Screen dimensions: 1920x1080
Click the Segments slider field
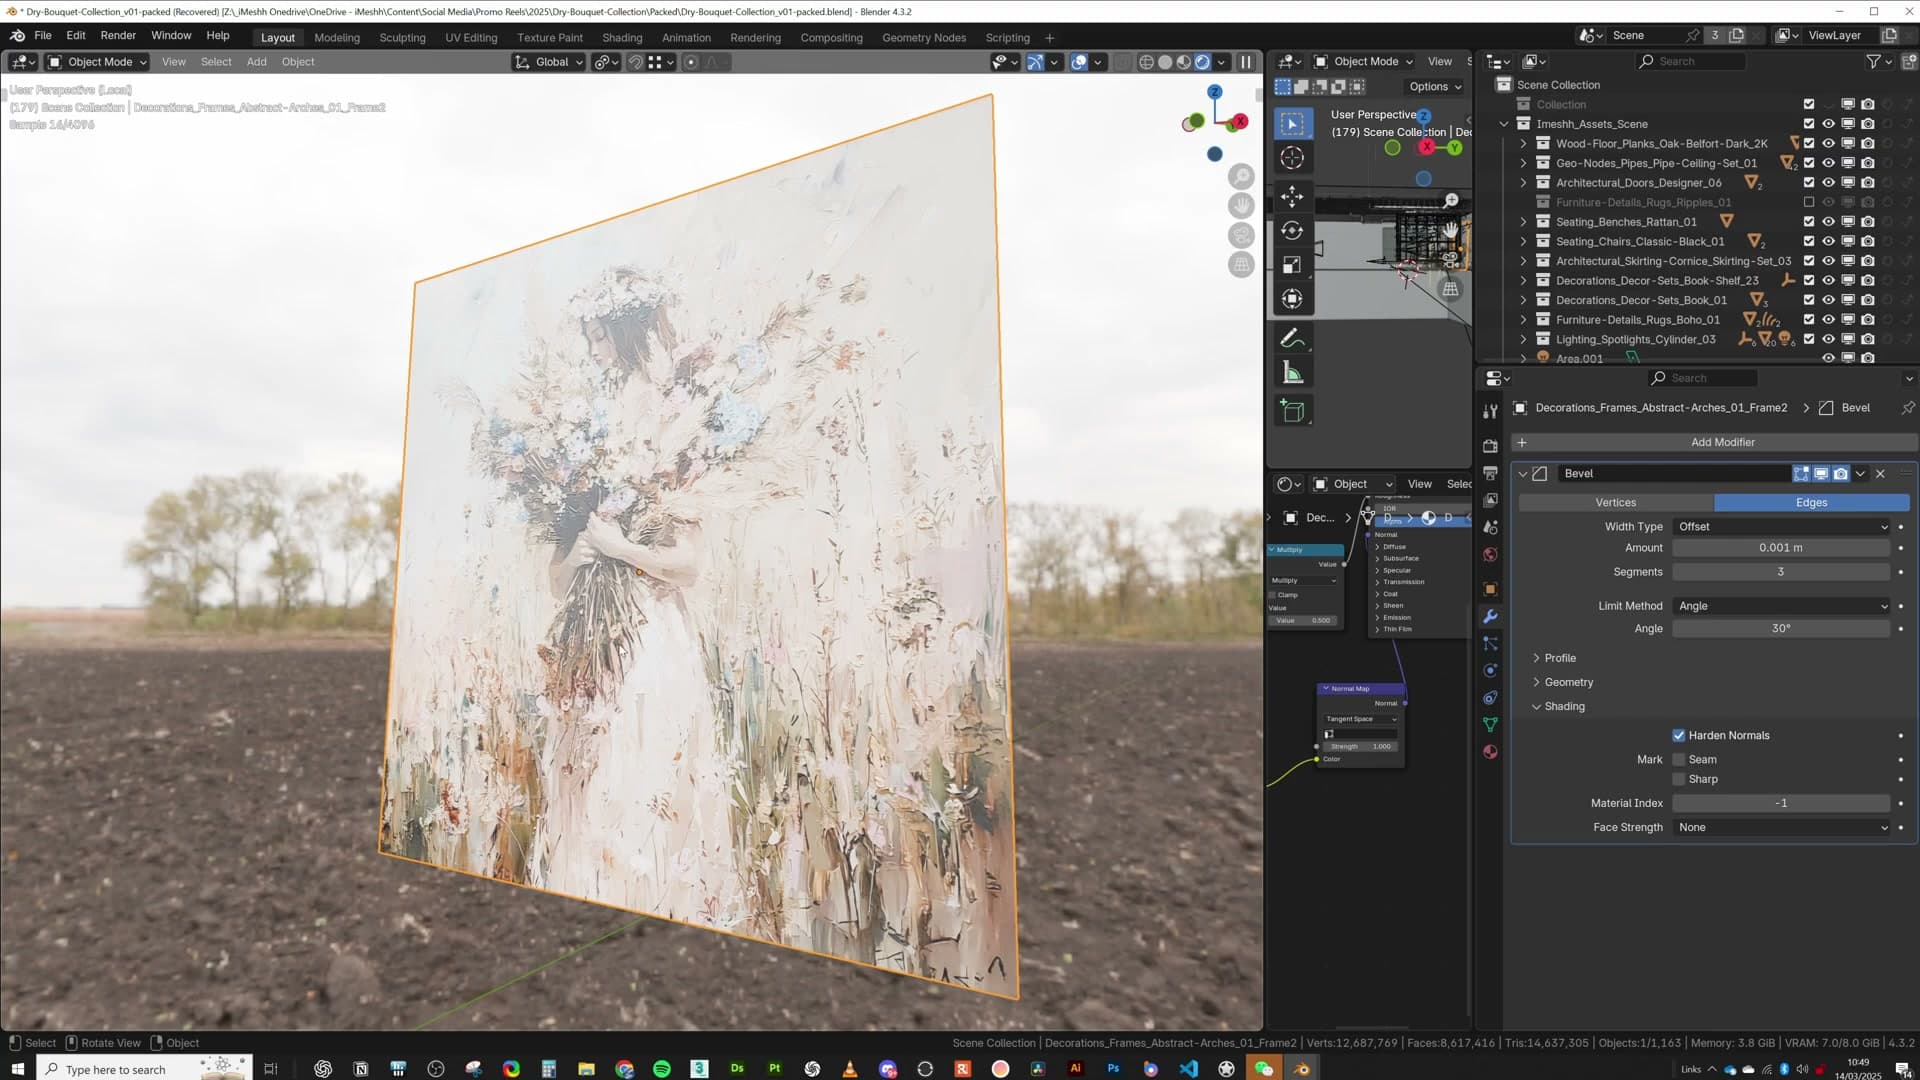click(x=1781, y=572)
